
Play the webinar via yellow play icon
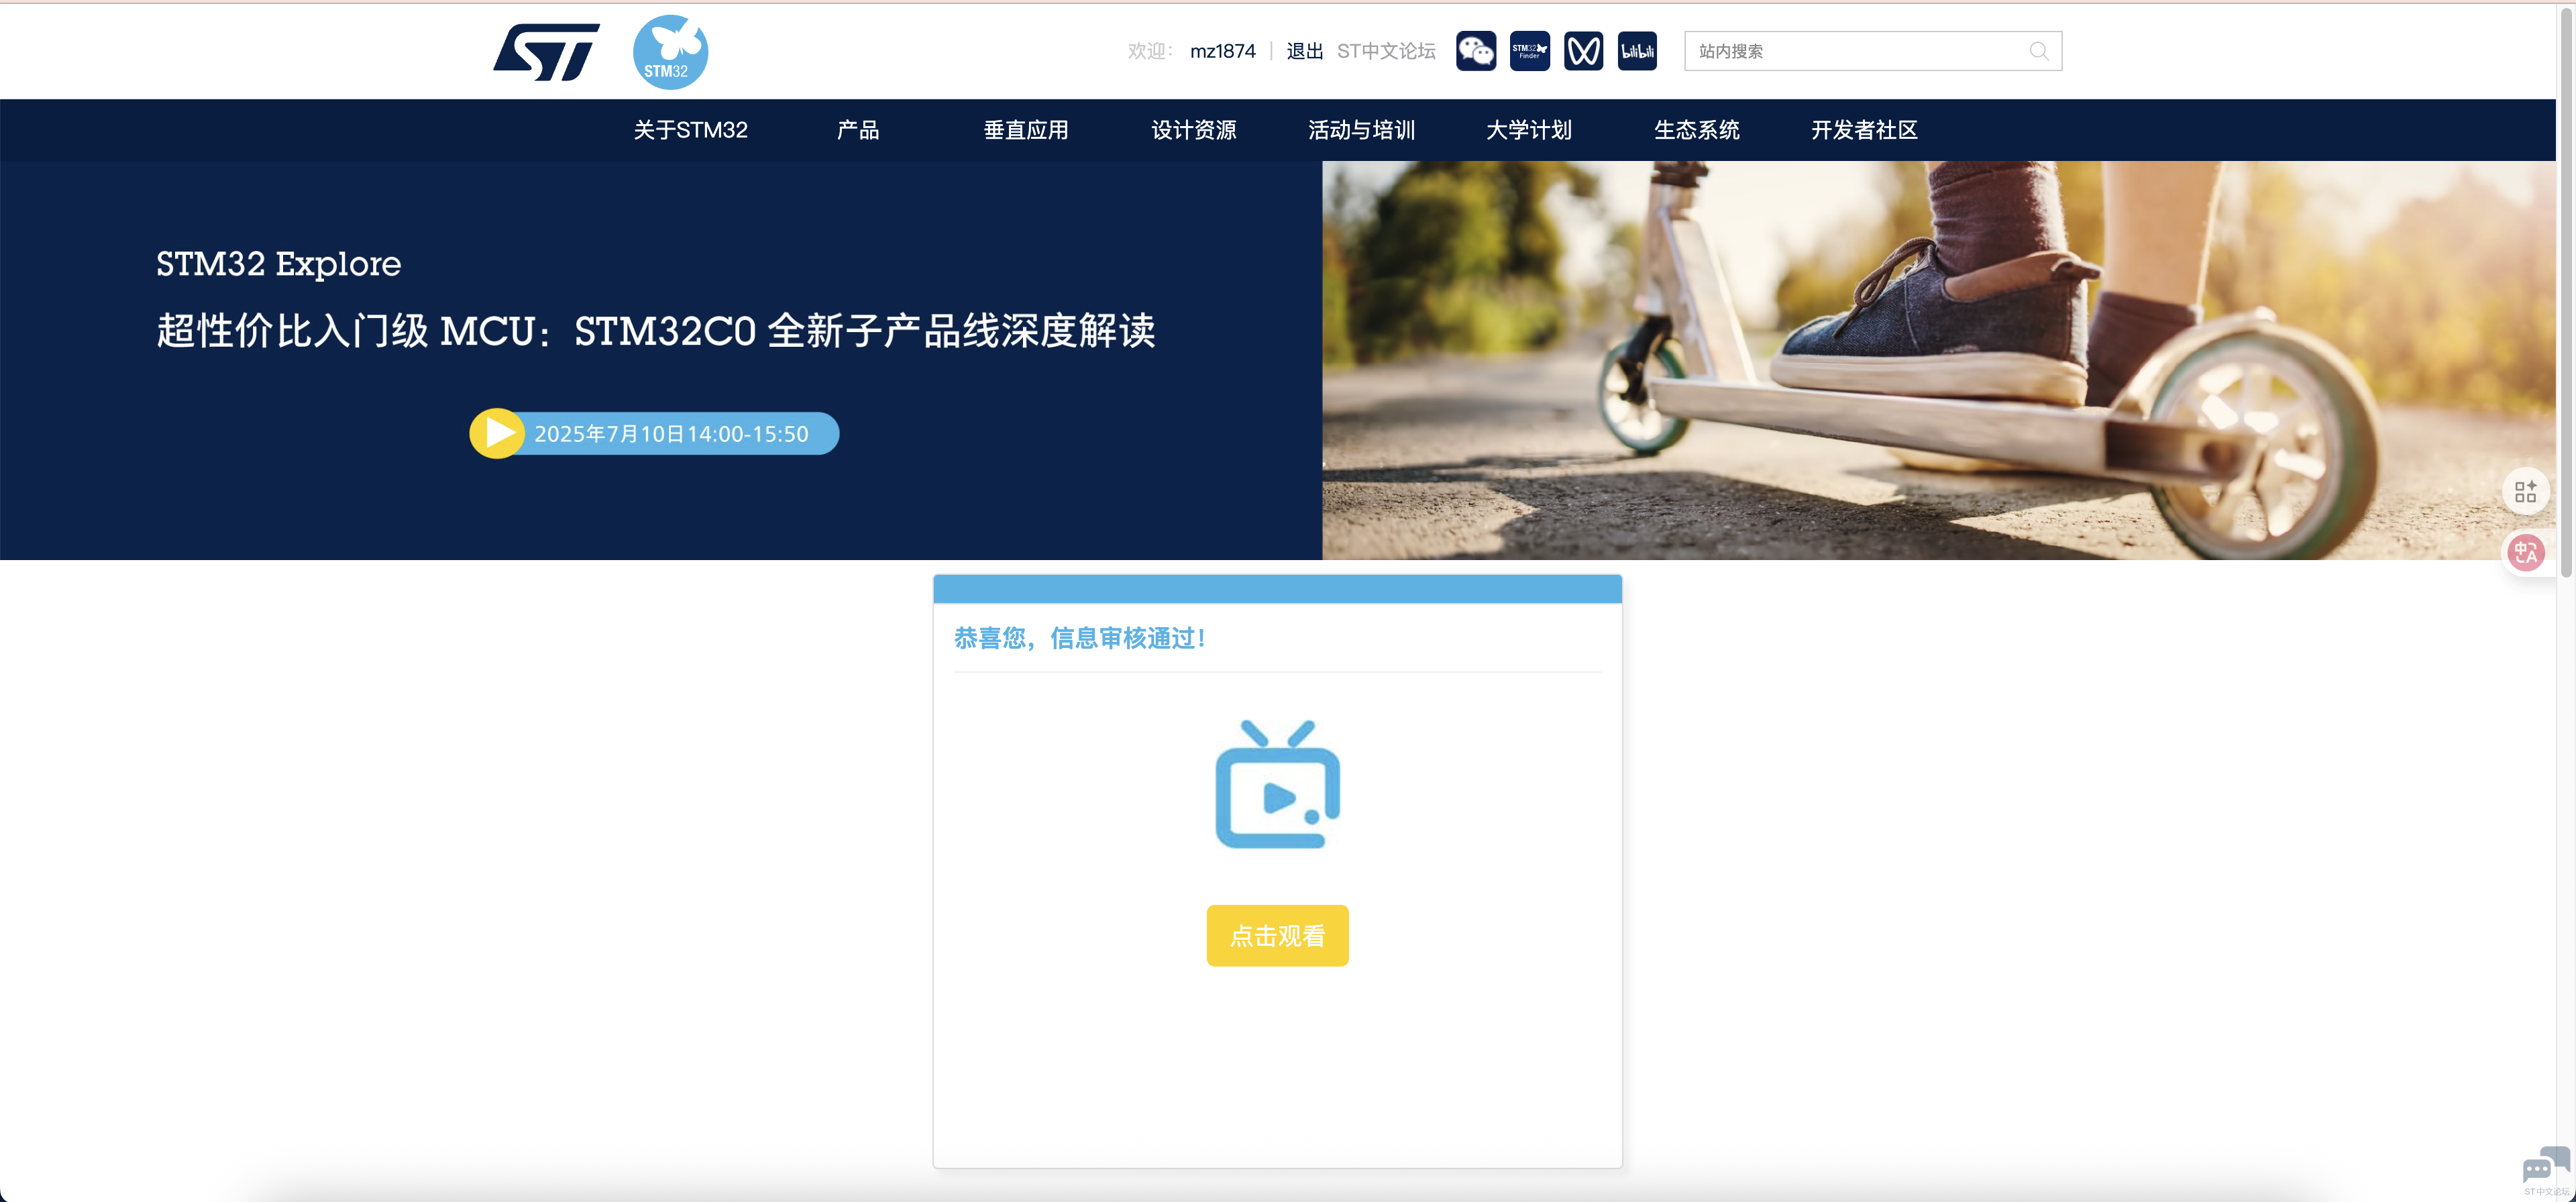[x=497, y=433]
